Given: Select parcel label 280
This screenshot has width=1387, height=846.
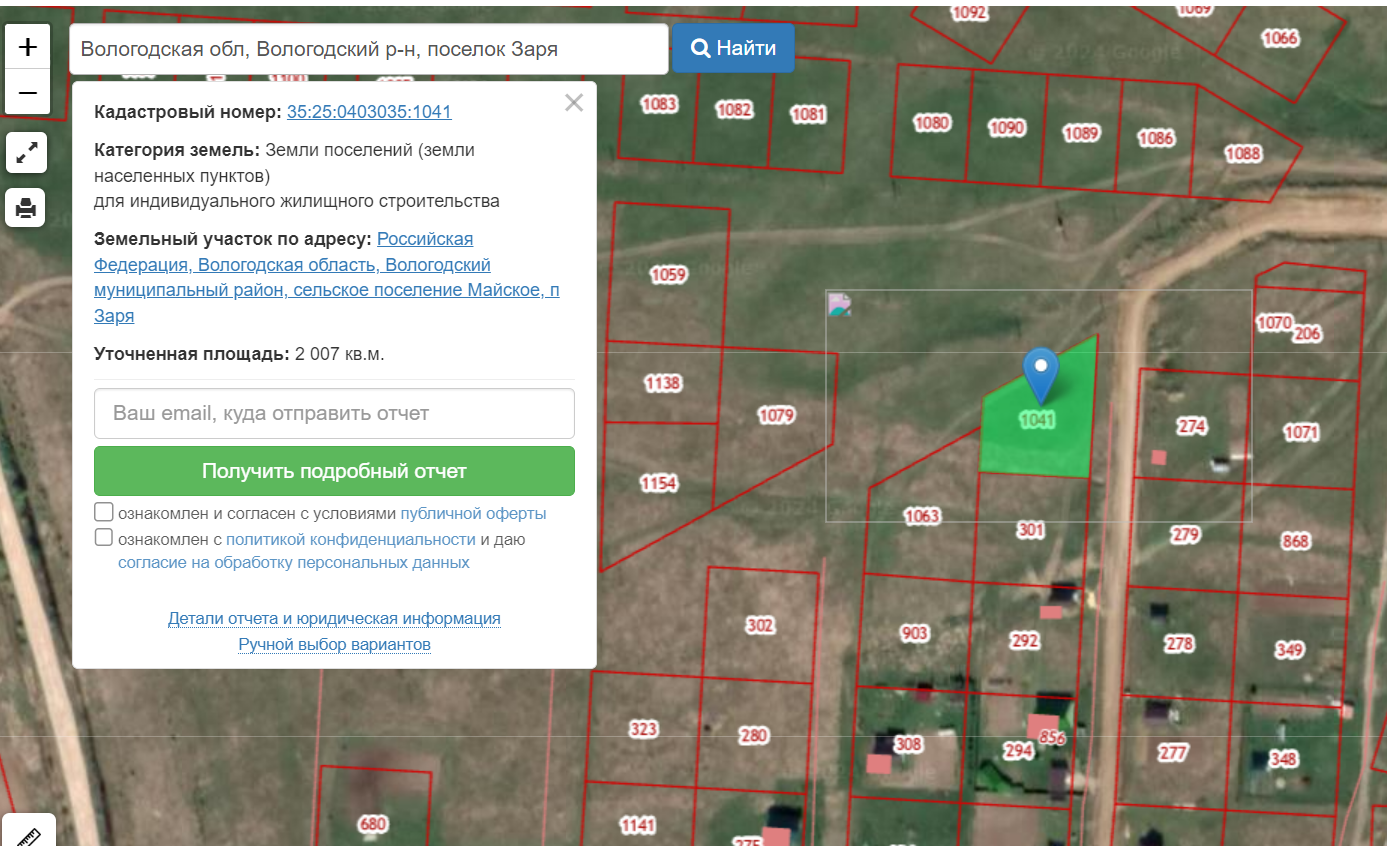Looking at the screenshot, I should [x=753, y=736].
